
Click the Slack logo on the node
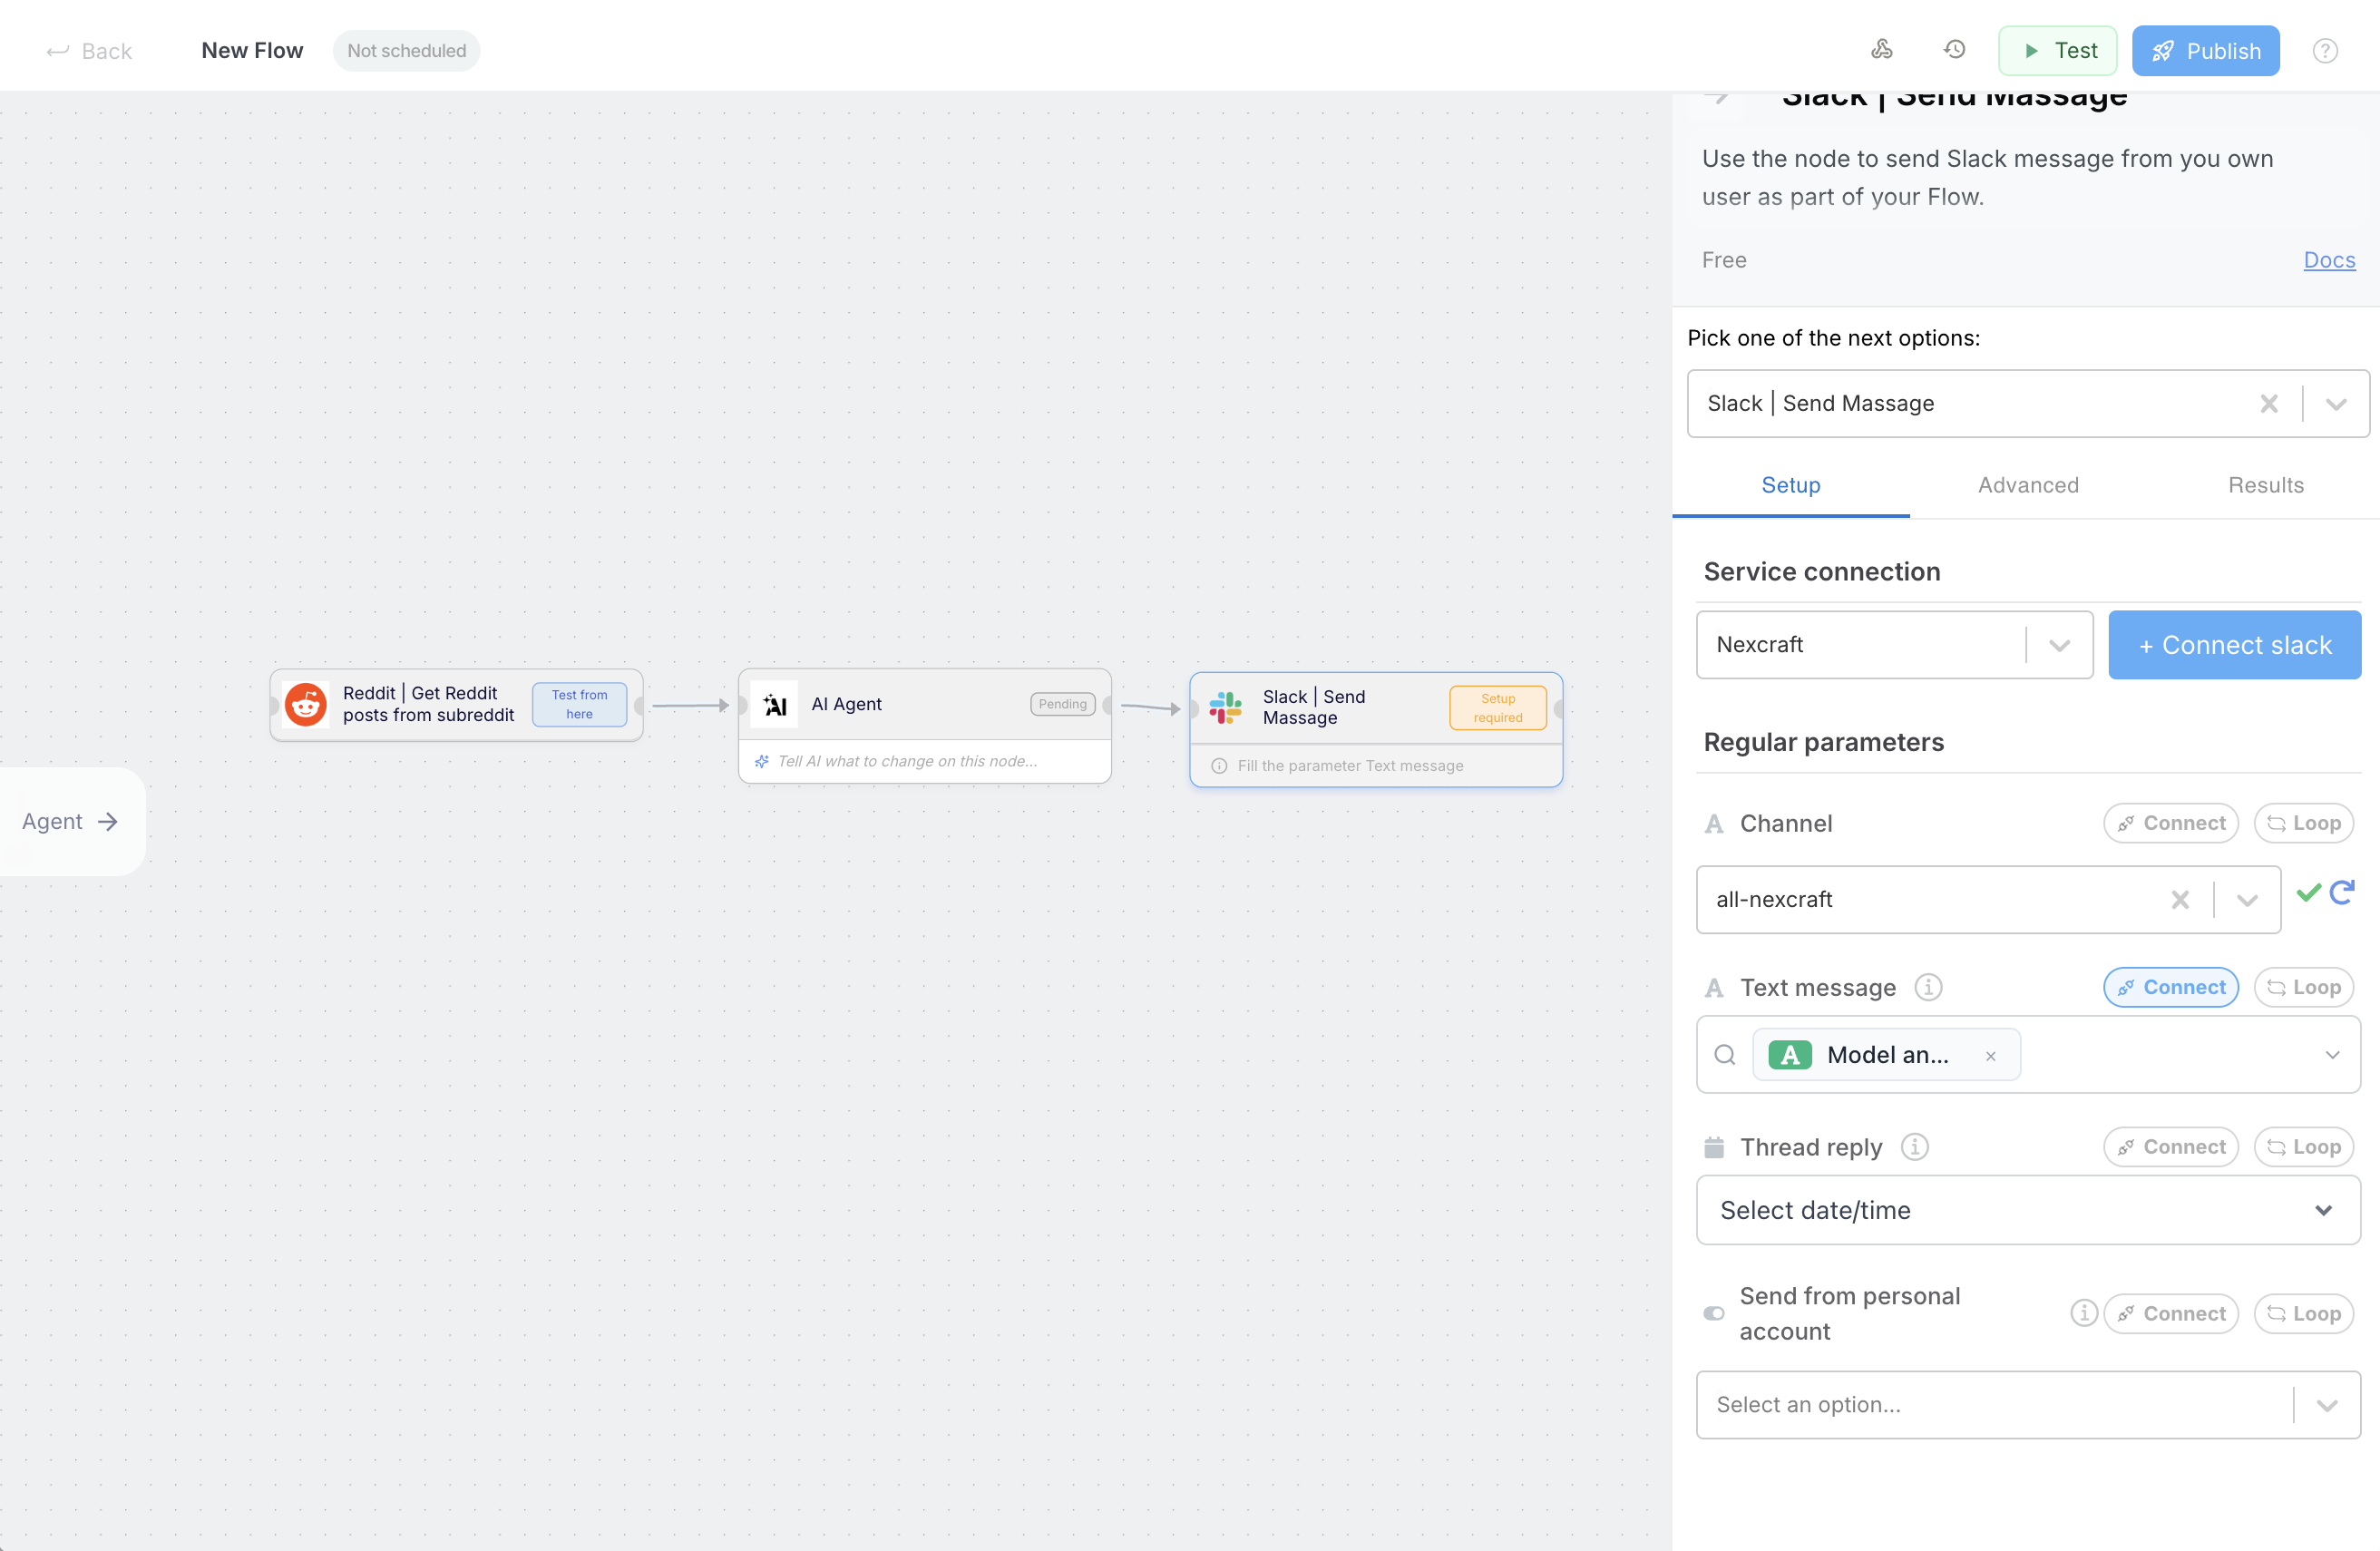click(1225, 707)
